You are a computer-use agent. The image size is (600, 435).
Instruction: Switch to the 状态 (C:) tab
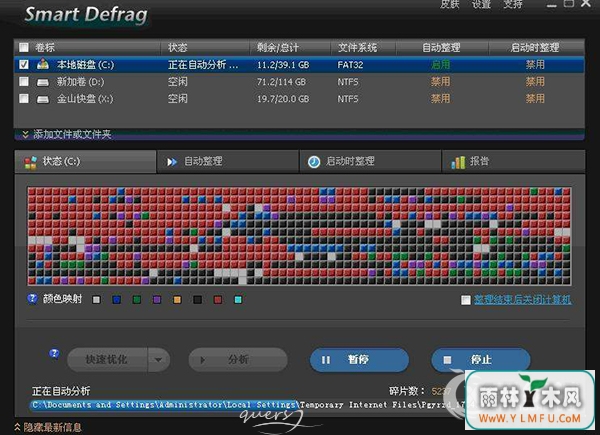pyautogui.click(x=85, y=161)
